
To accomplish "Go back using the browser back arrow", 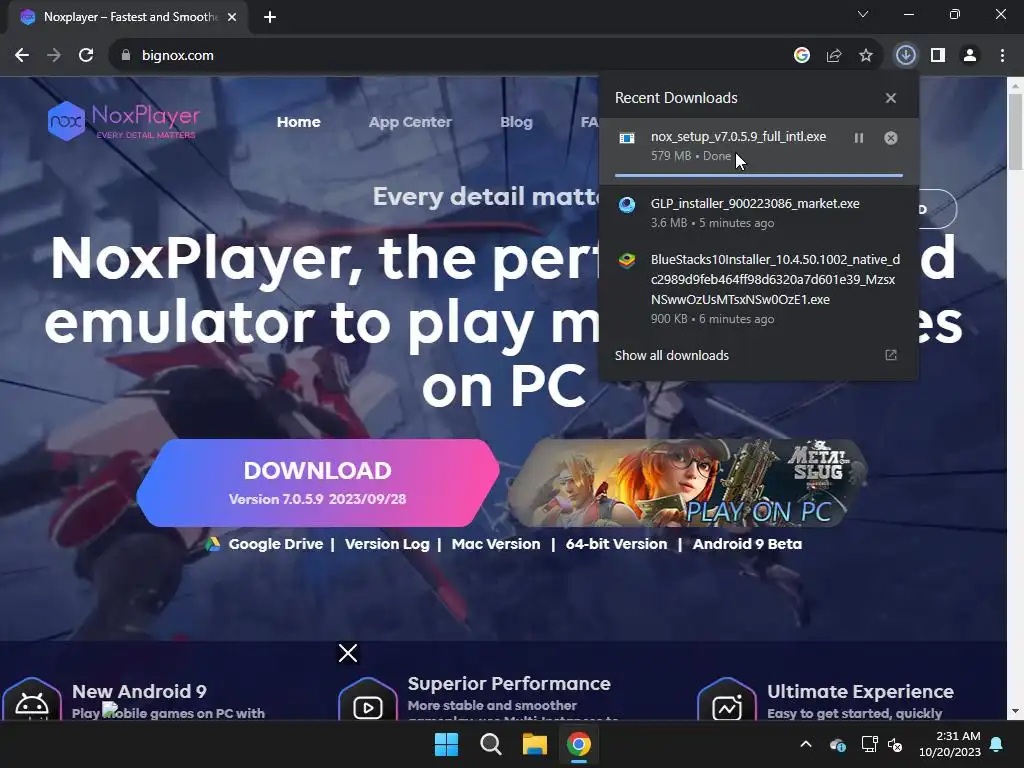I will pos(22,56).
